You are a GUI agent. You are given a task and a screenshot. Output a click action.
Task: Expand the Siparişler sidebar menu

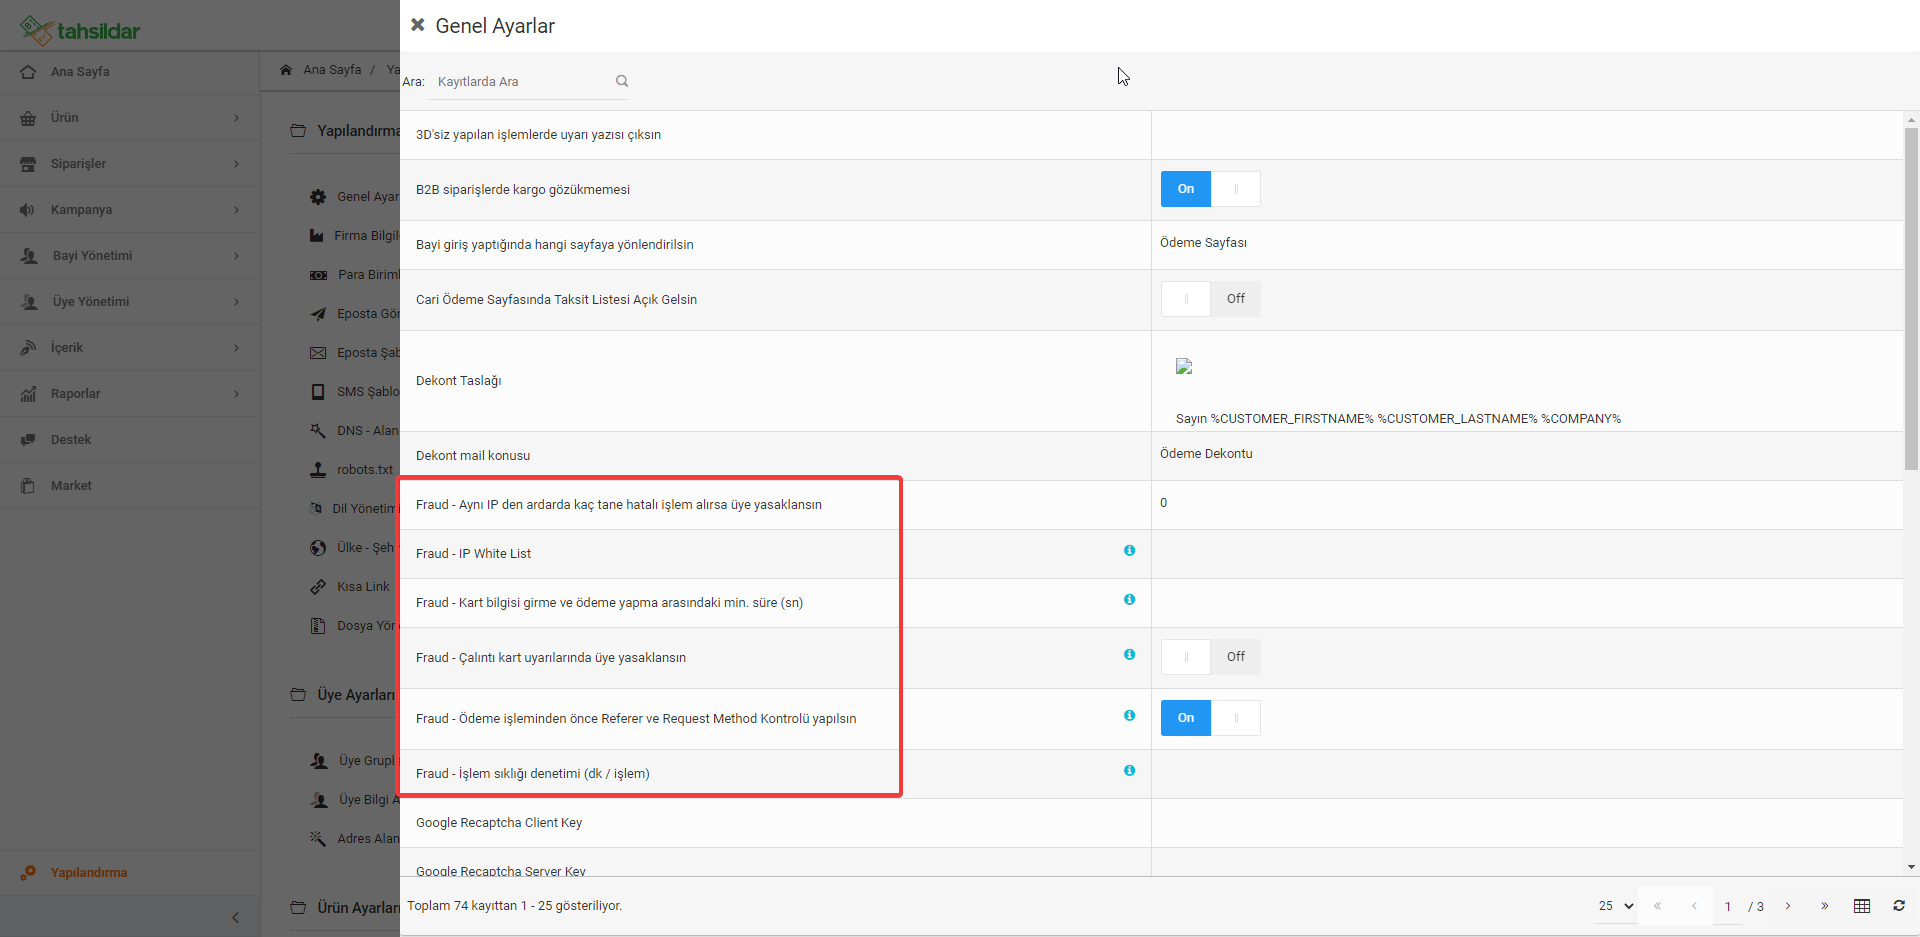(x=130, y=164)
